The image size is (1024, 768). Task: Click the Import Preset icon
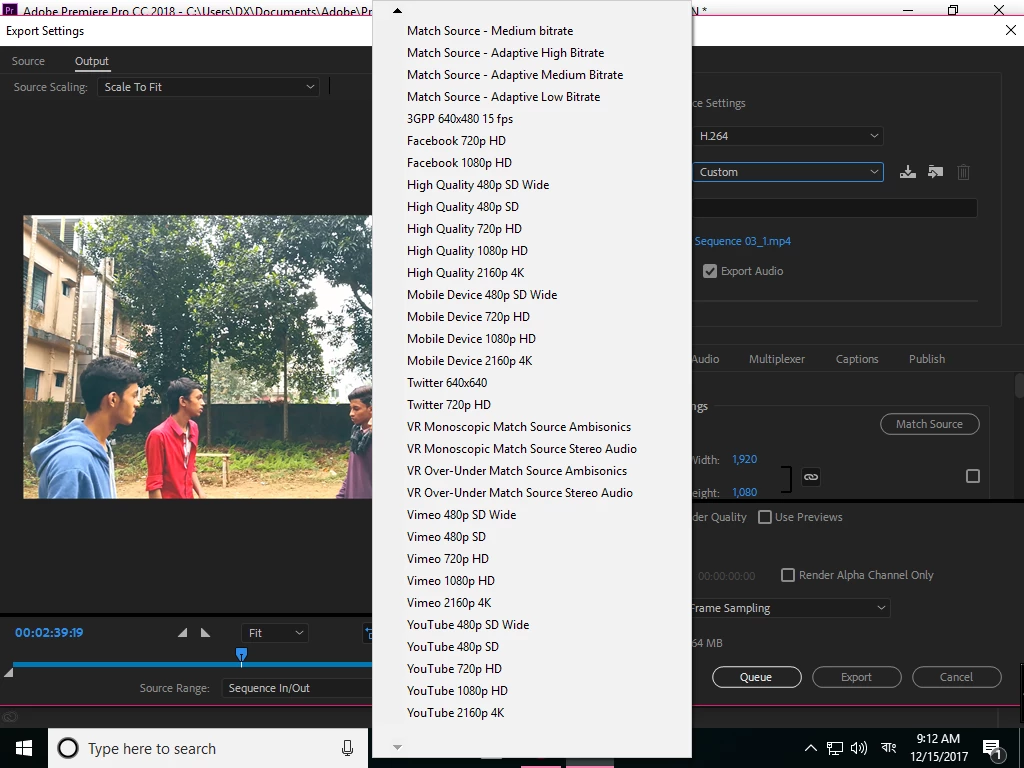(x=935, y=172)
